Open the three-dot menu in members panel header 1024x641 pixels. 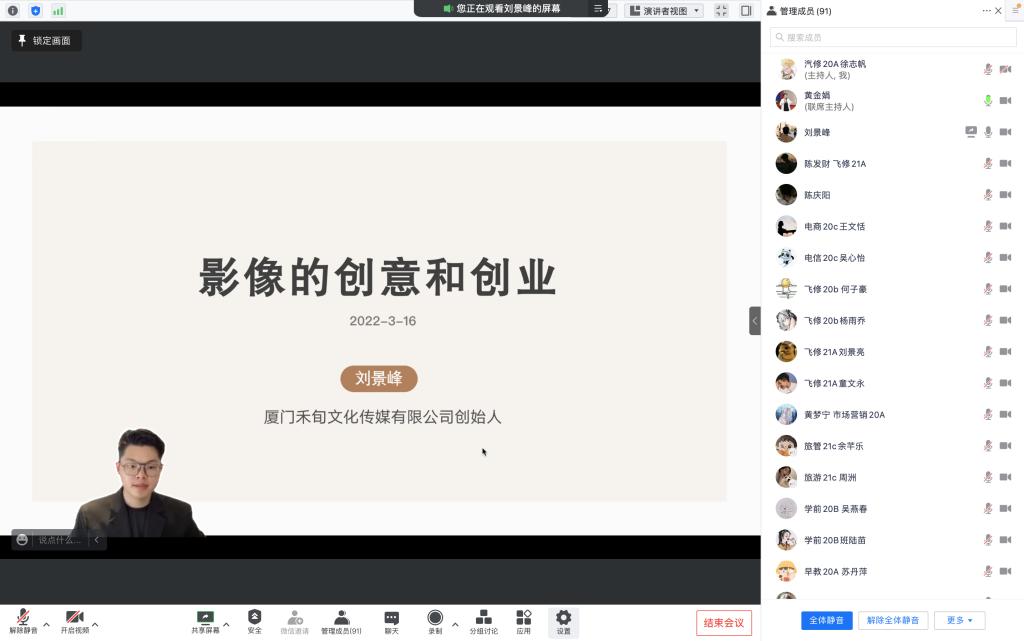pyautogui.click(x=986, y=10)
